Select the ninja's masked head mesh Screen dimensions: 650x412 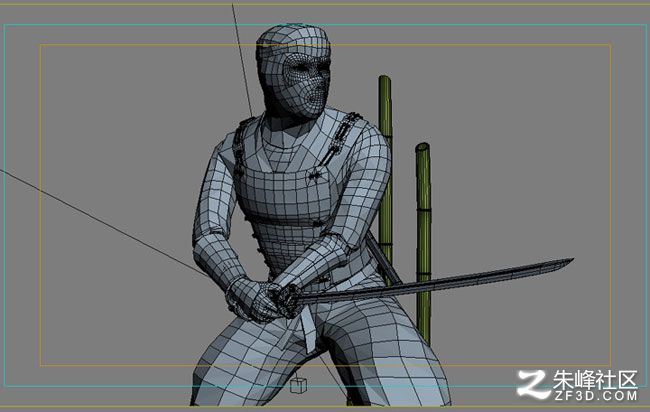[294, 71]
